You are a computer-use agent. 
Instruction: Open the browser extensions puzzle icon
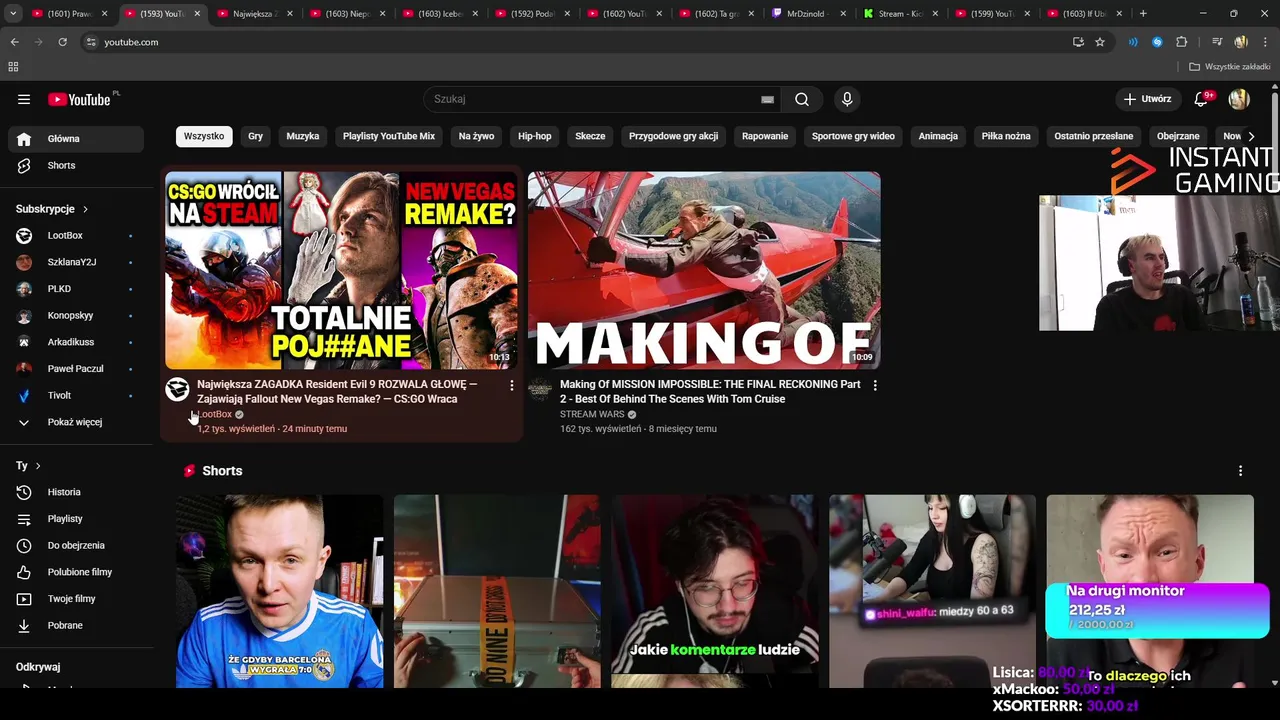(x=1182, y=42)
